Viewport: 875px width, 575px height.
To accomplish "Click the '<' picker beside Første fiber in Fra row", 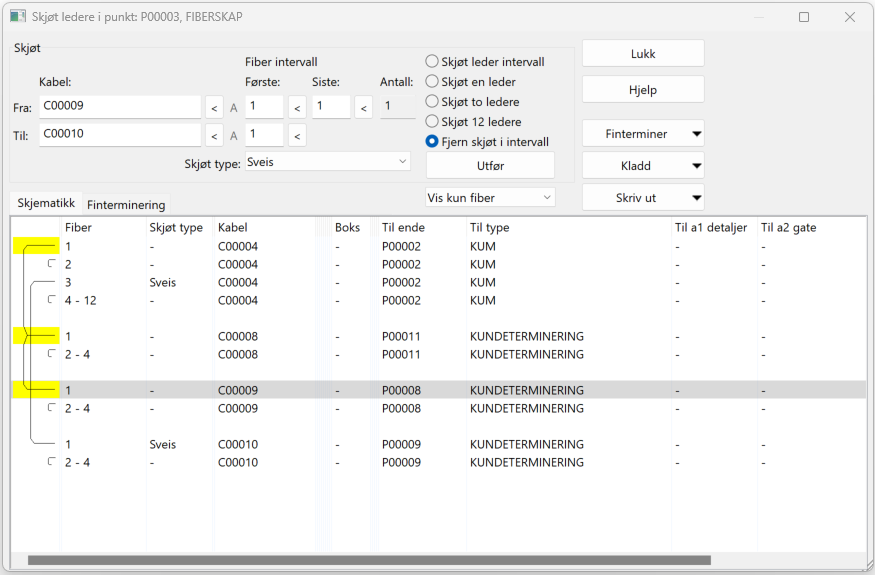I will pyautogui.click(x=297, y=108).
